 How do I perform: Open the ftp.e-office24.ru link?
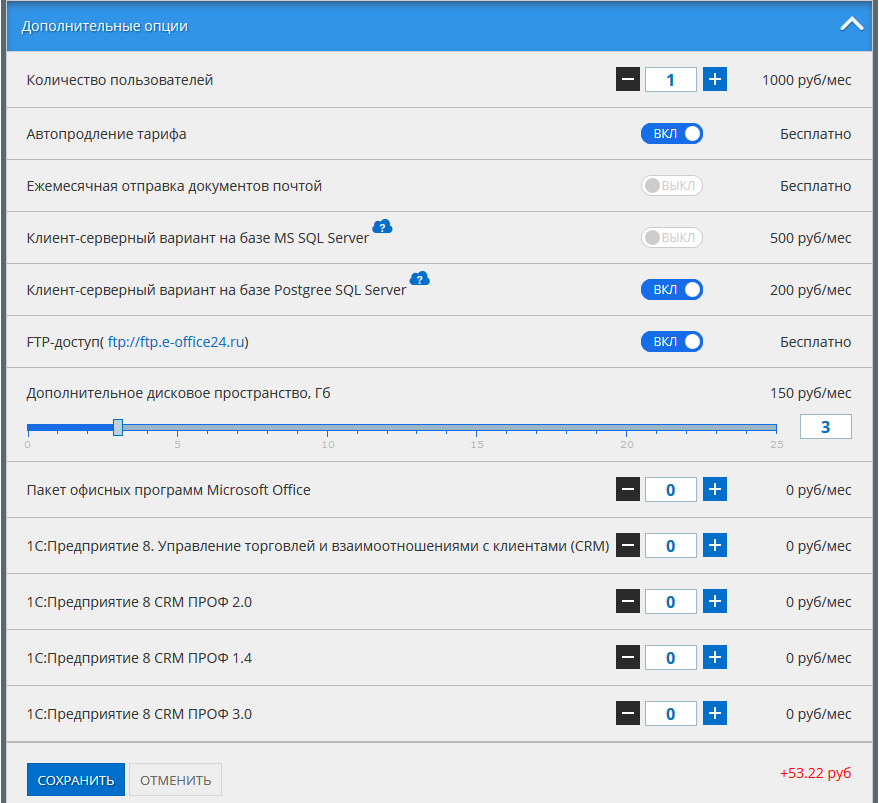[176, 342]
